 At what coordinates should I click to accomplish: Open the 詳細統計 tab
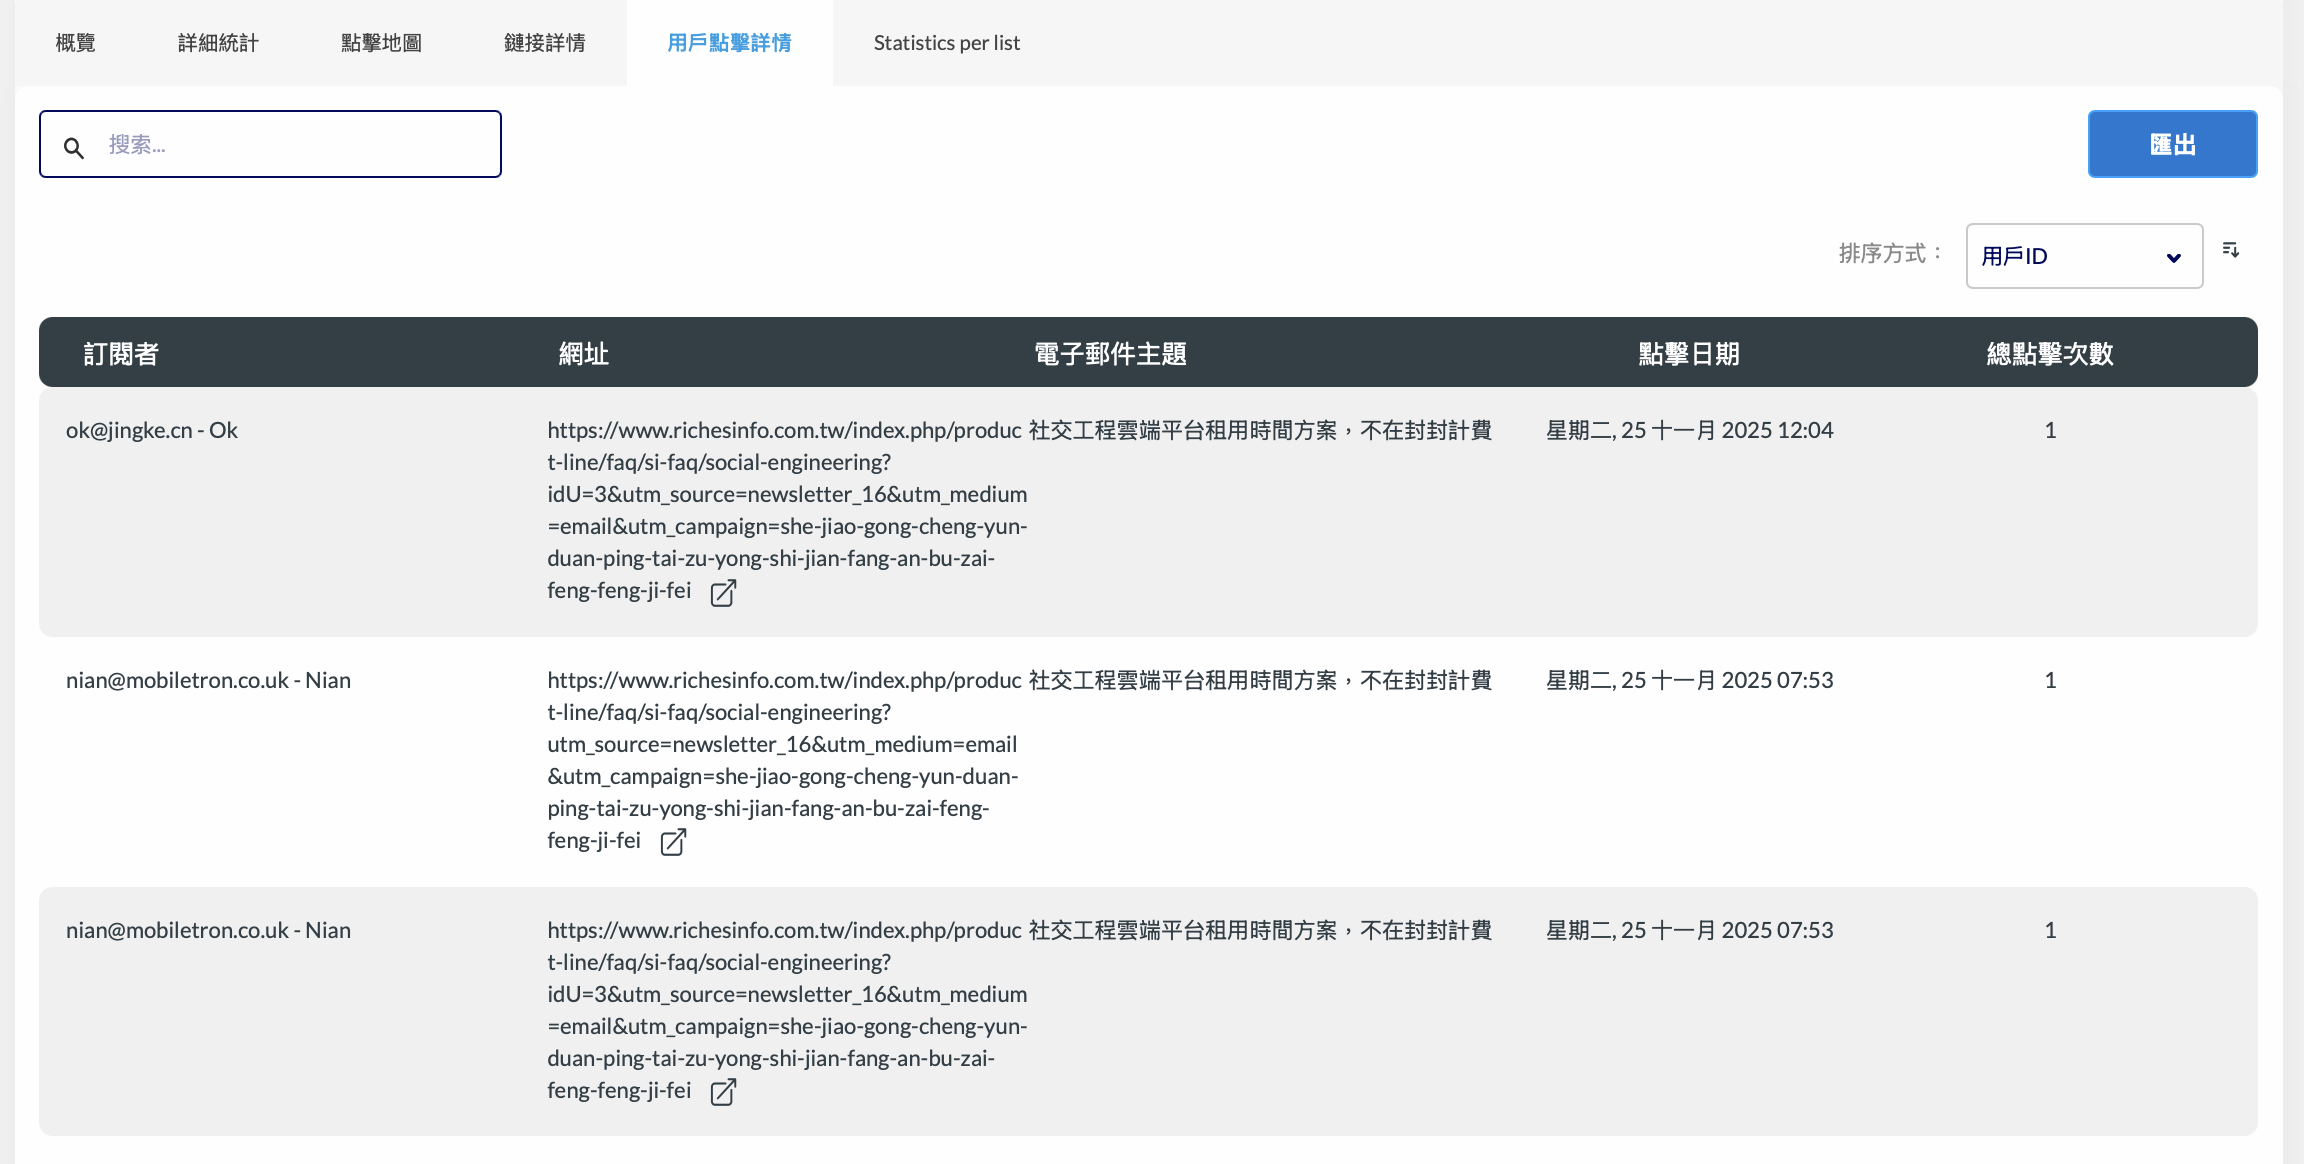click(218, 43)
